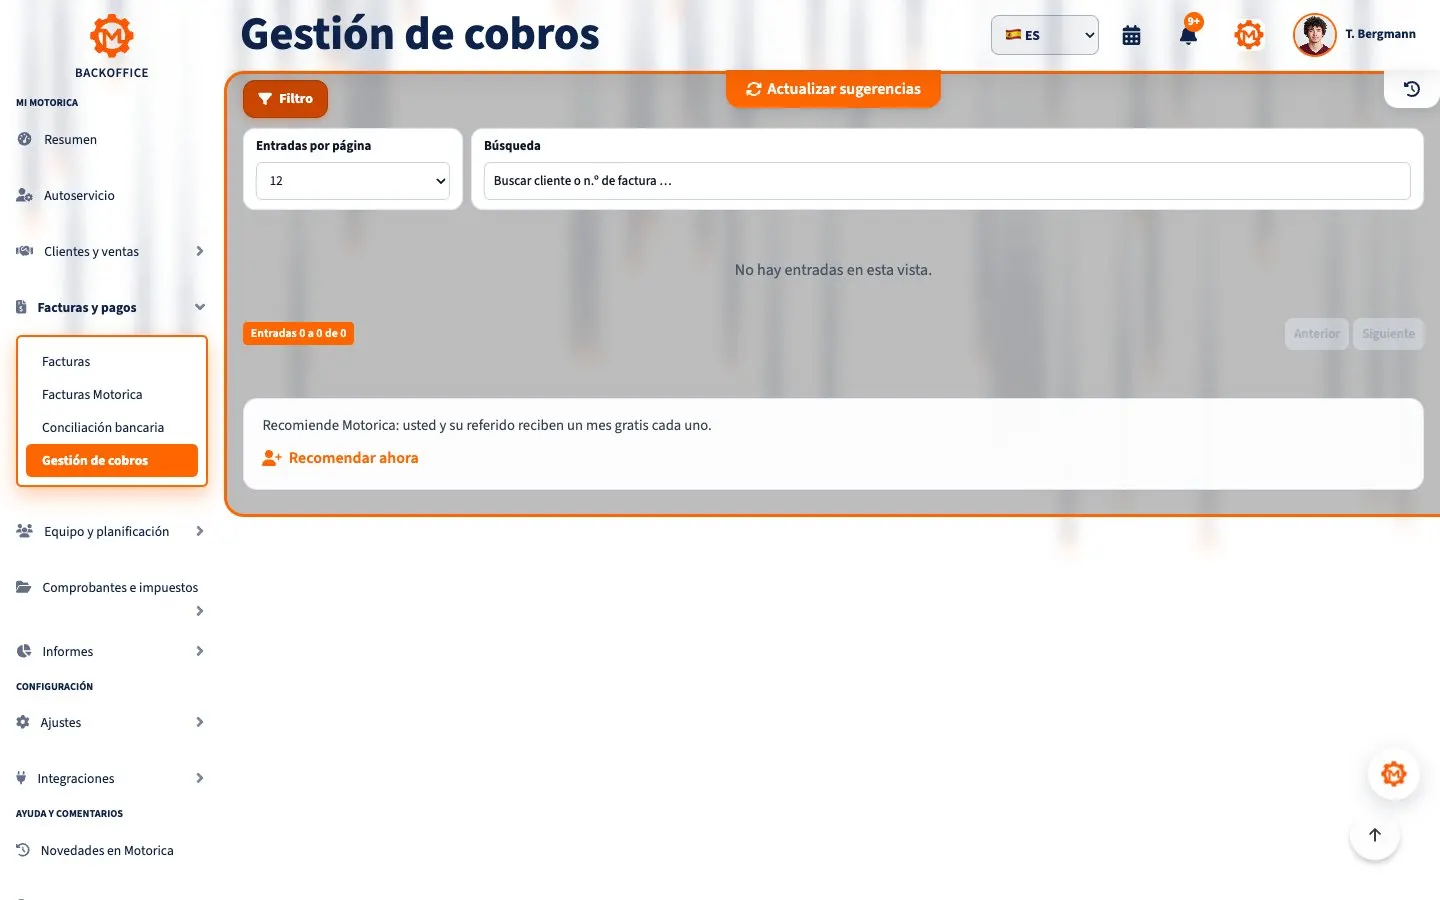1440x900 pixels.
Task: Click the orange Motorica gear icon in header
Action: click(1248, 35)
